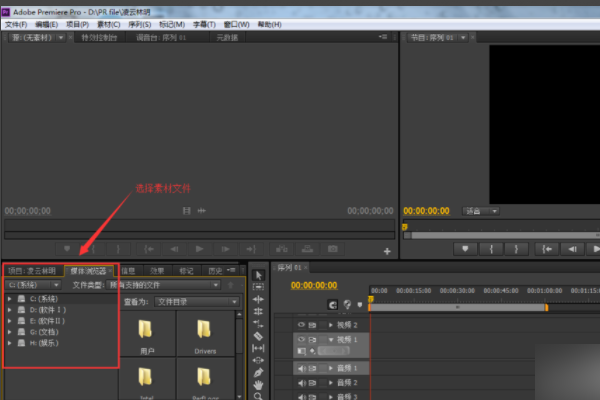This screenshot has width=600, height=400.
Task: Expand the 音频 1 track
Action: point(331,368)
